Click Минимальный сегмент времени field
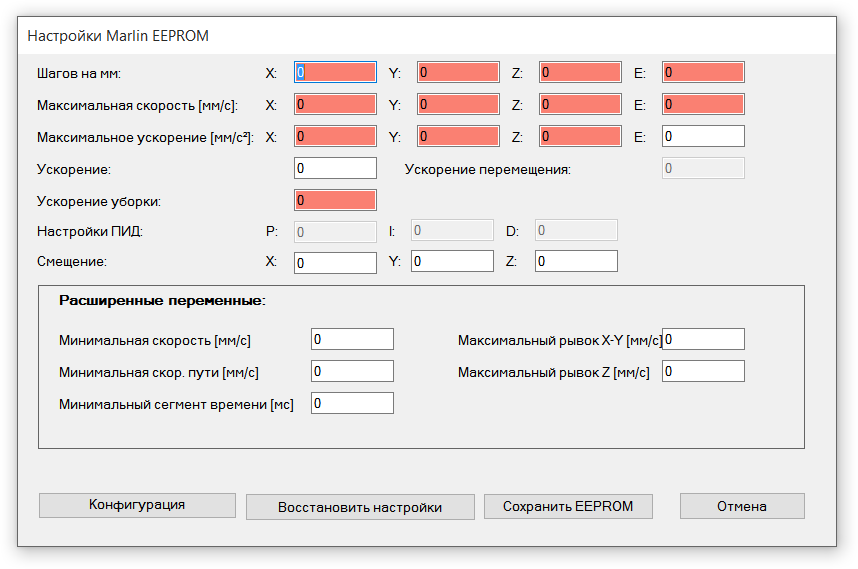Viewport: 858px width, 569px height. point(352,403)
